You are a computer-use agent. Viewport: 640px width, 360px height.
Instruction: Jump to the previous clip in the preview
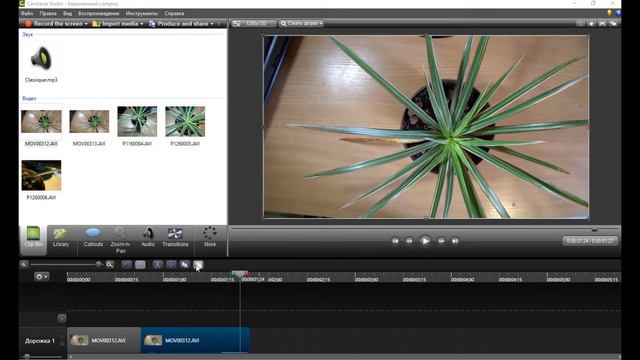click(395, 241)
